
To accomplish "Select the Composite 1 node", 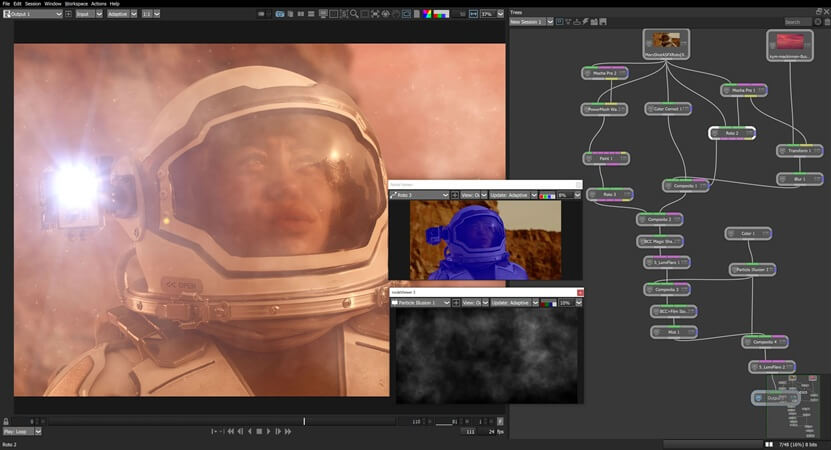I will (x=685, y=186).
